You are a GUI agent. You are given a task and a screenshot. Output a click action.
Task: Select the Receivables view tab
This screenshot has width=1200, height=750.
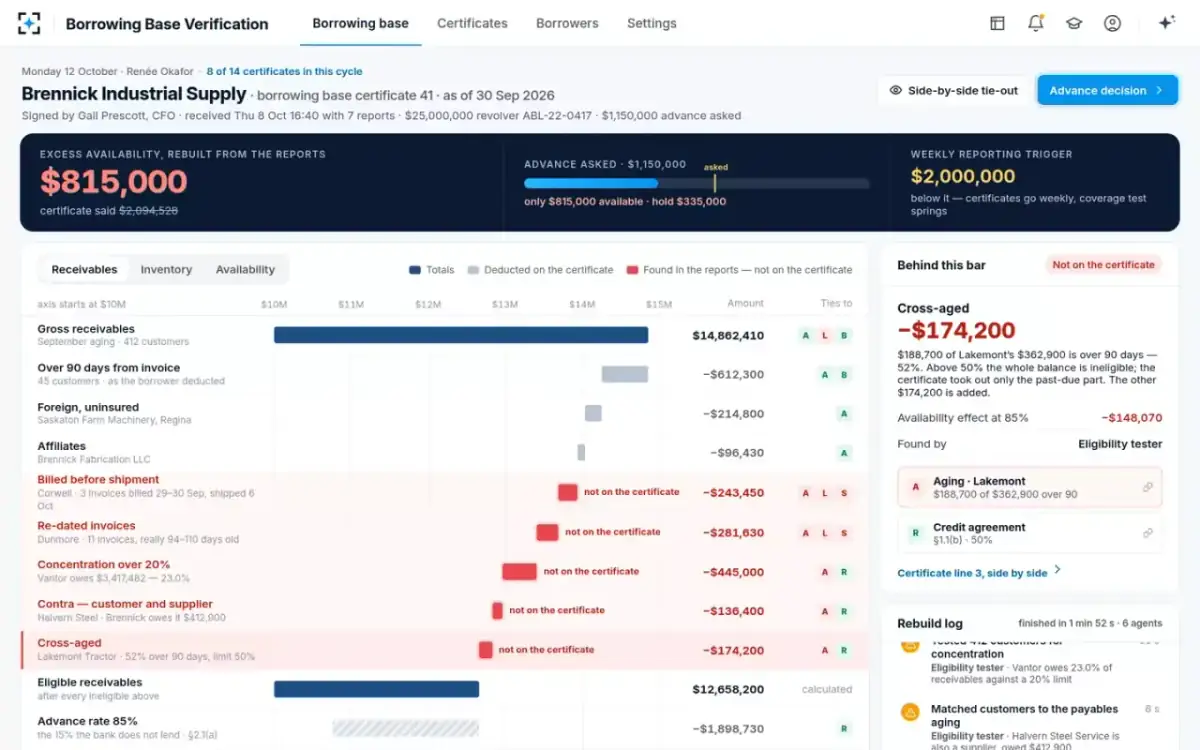click(84, 269)
